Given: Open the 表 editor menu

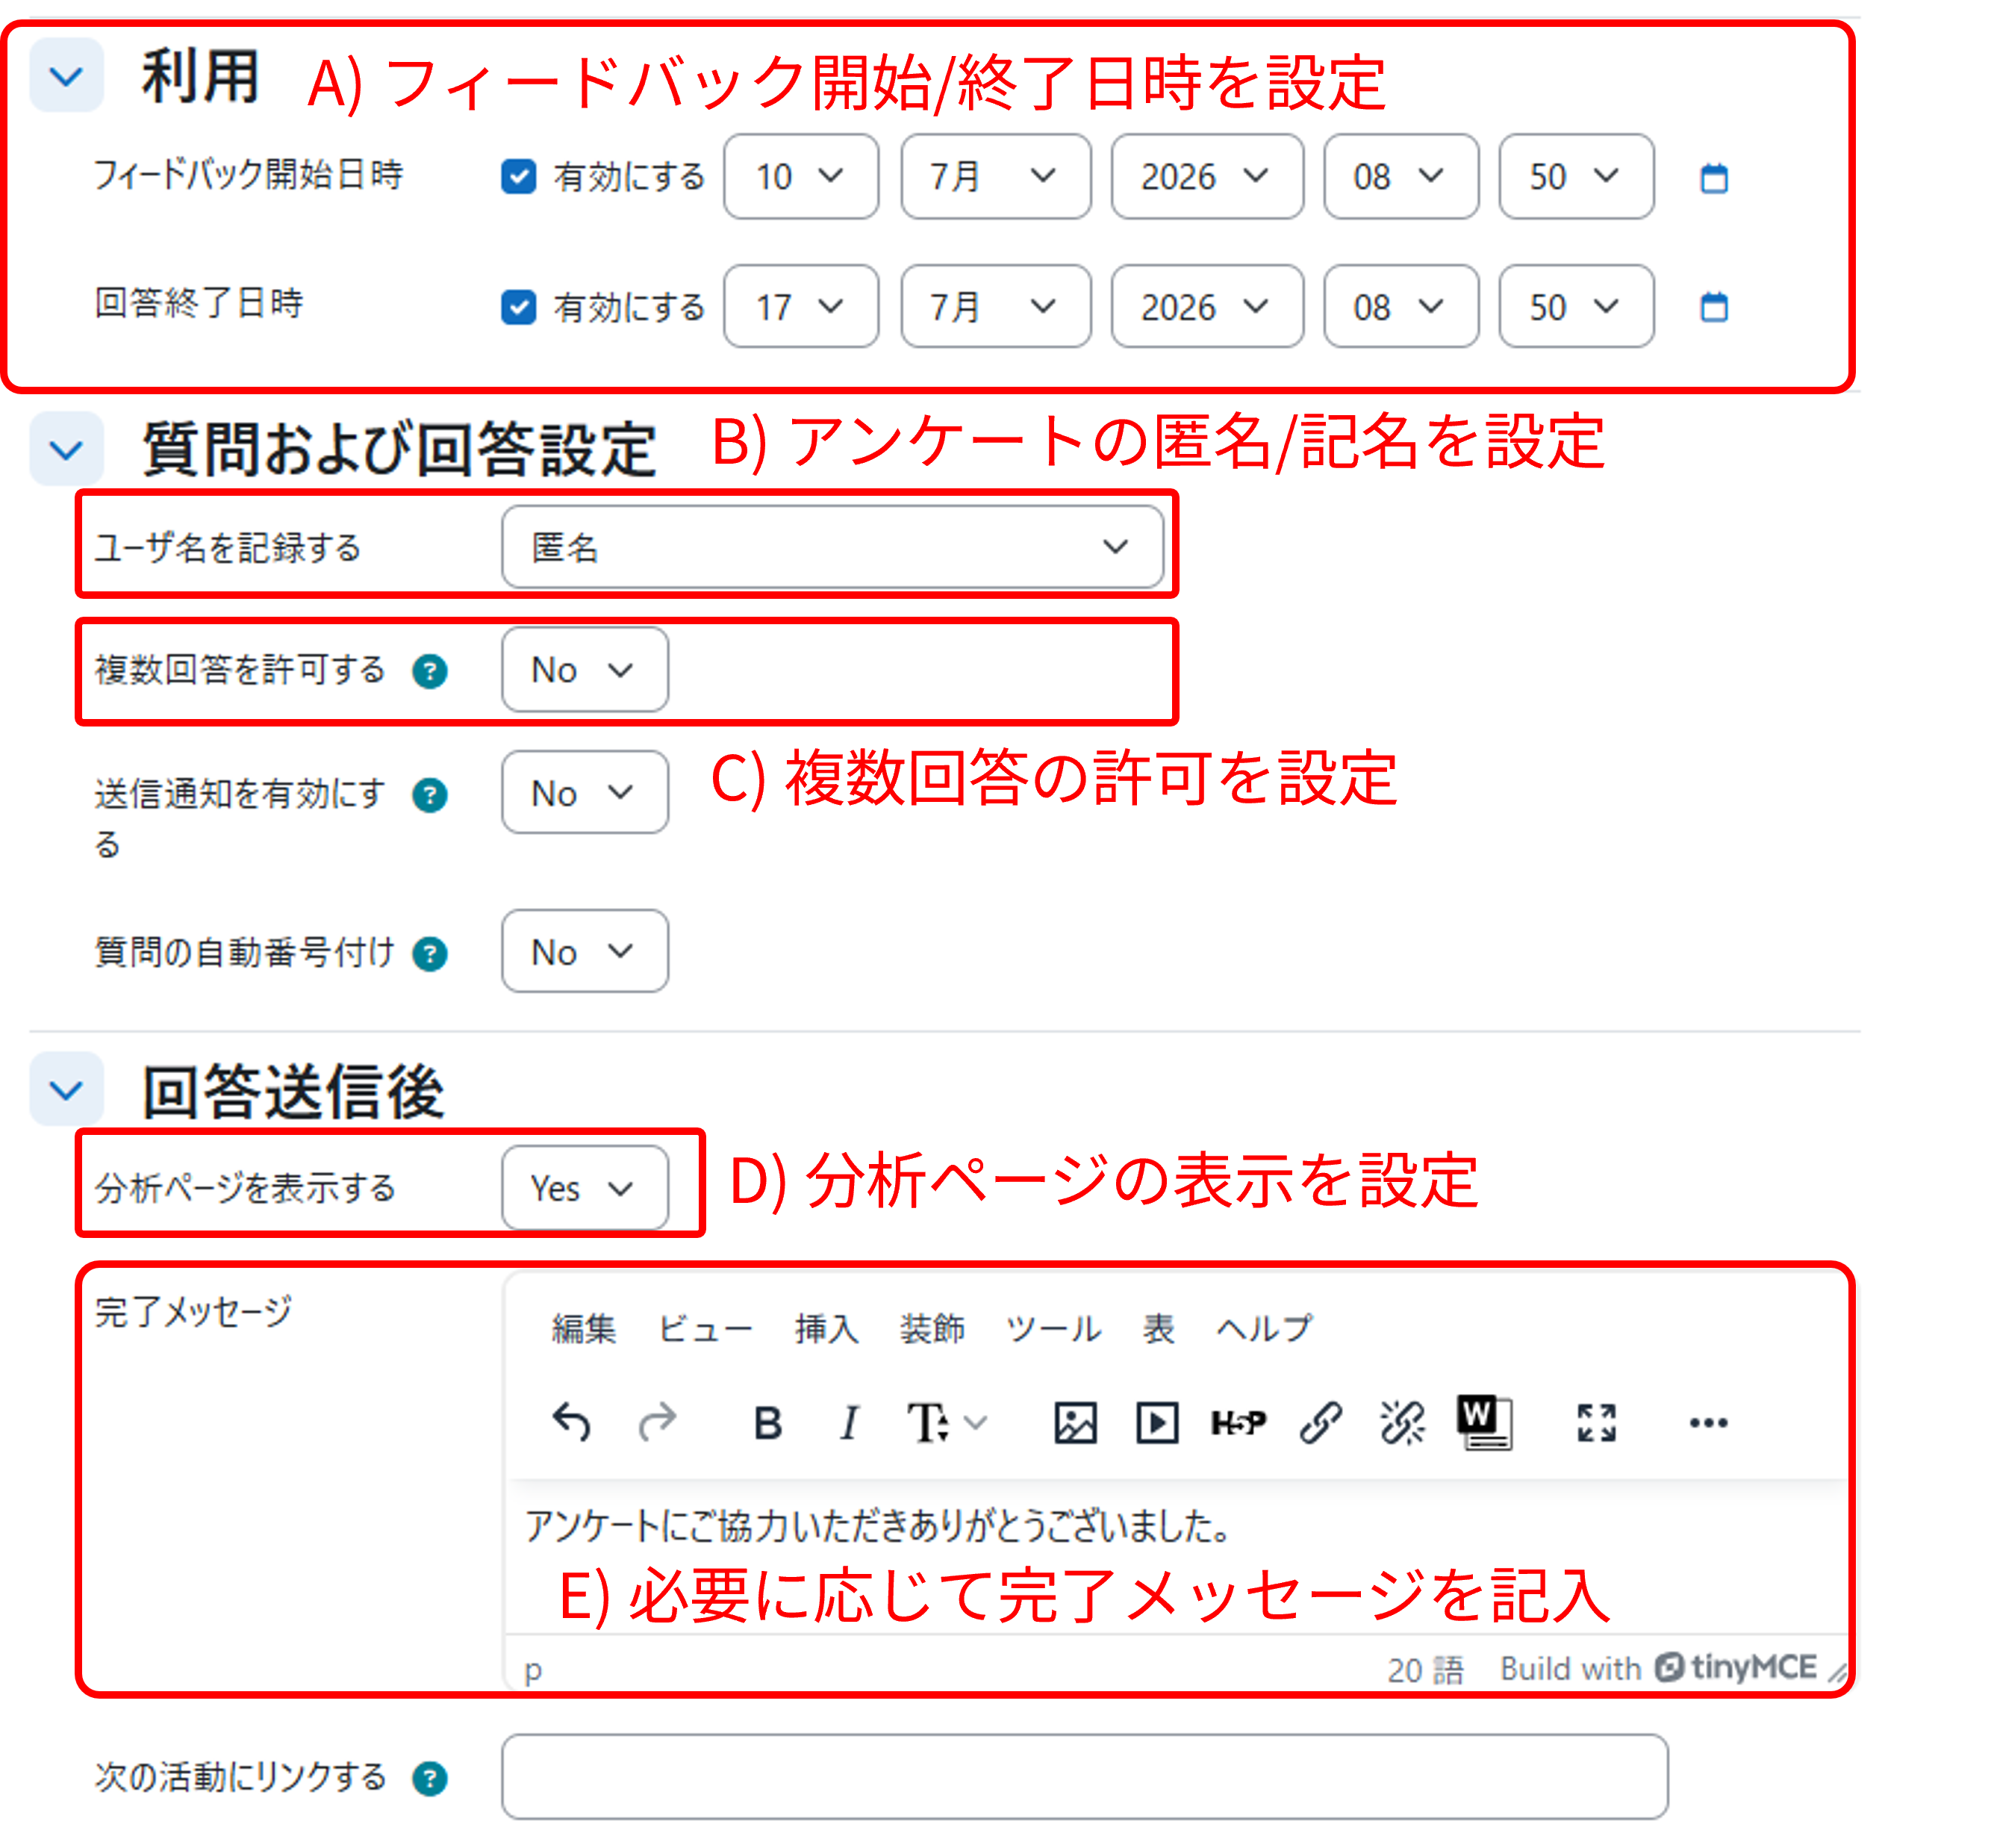Looking at the screenshot, I should [1158, 1328].
